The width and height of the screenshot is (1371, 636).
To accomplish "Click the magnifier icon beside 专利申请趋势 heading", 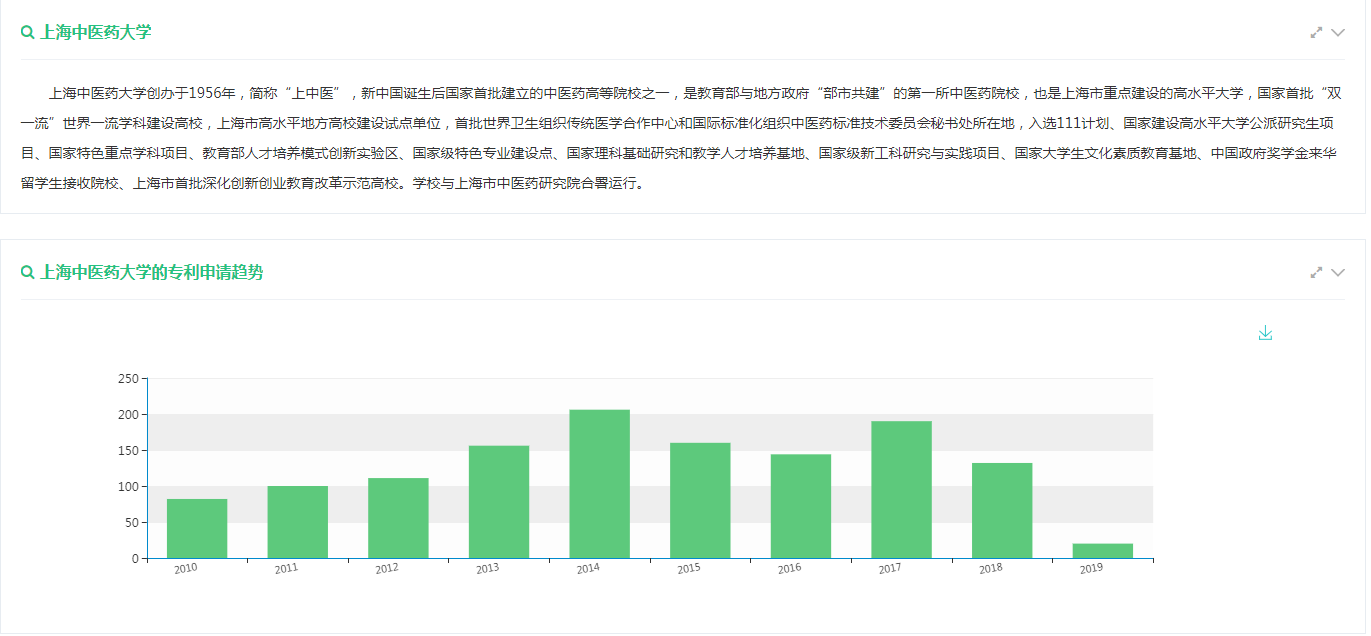I will tap(28, 273).
